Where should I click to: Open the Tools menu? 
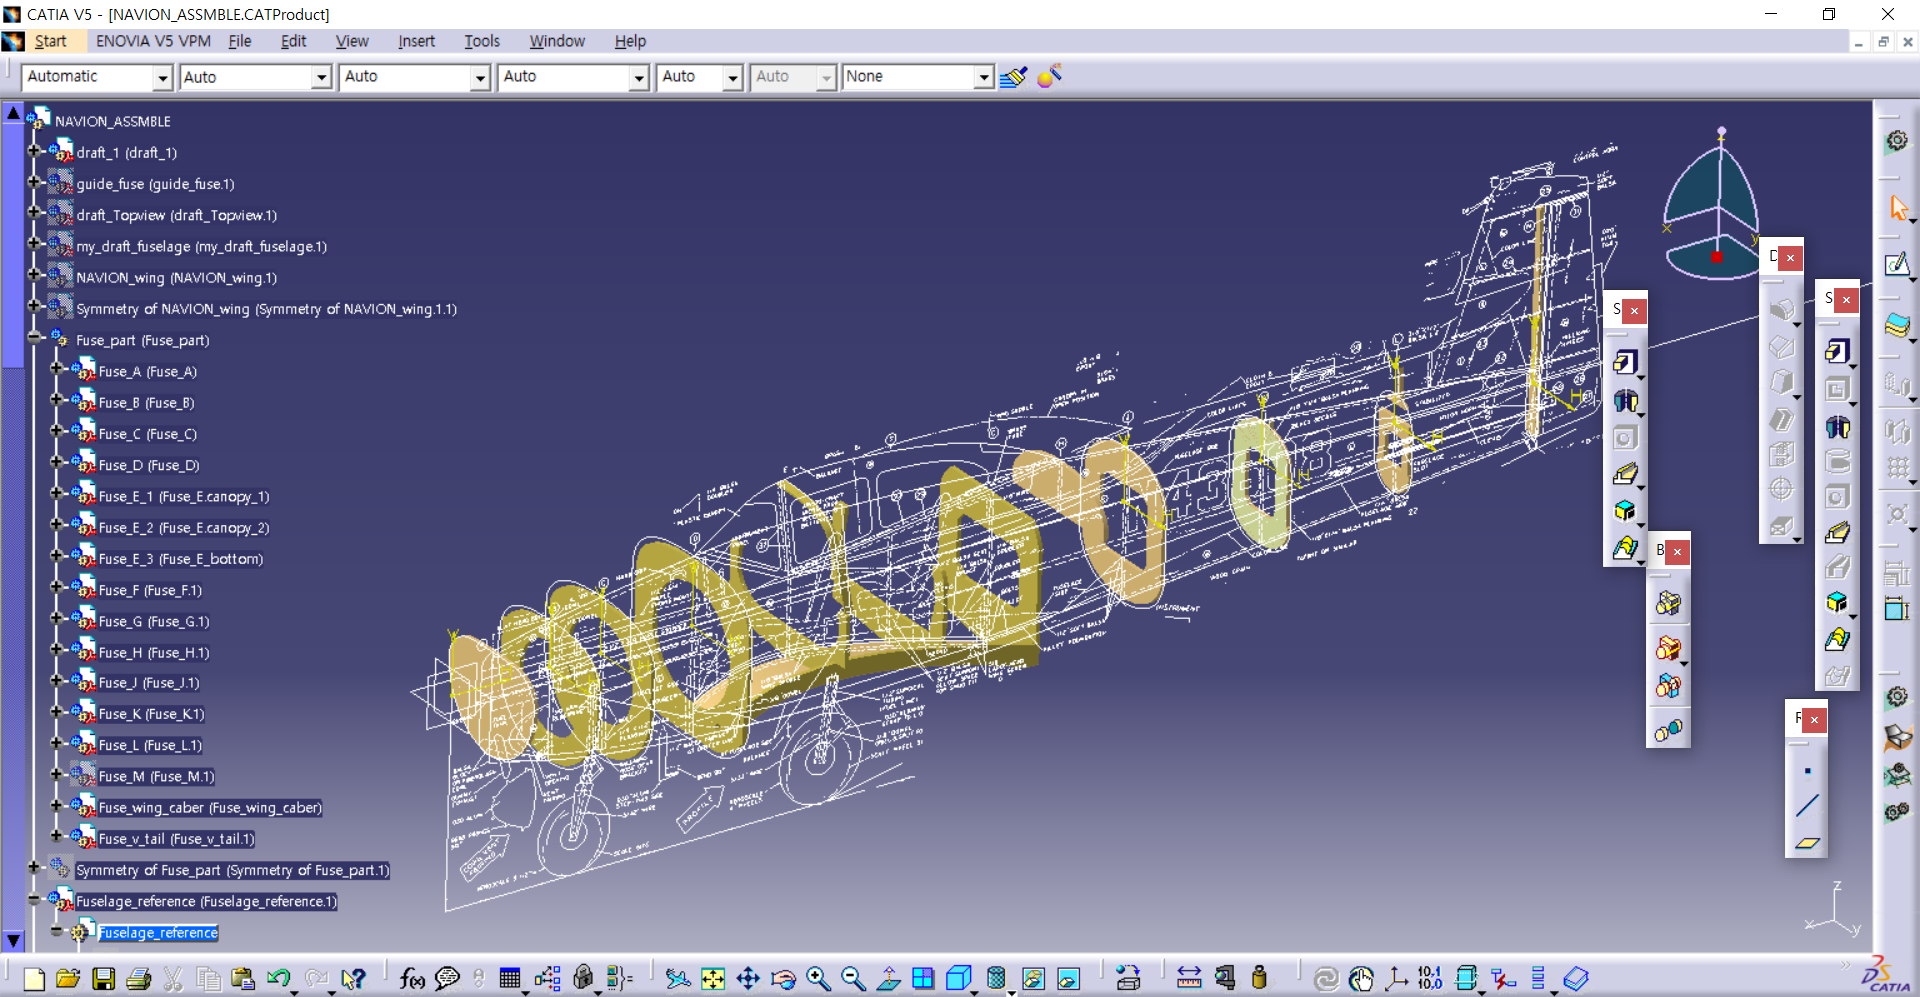tap(482, 41)
